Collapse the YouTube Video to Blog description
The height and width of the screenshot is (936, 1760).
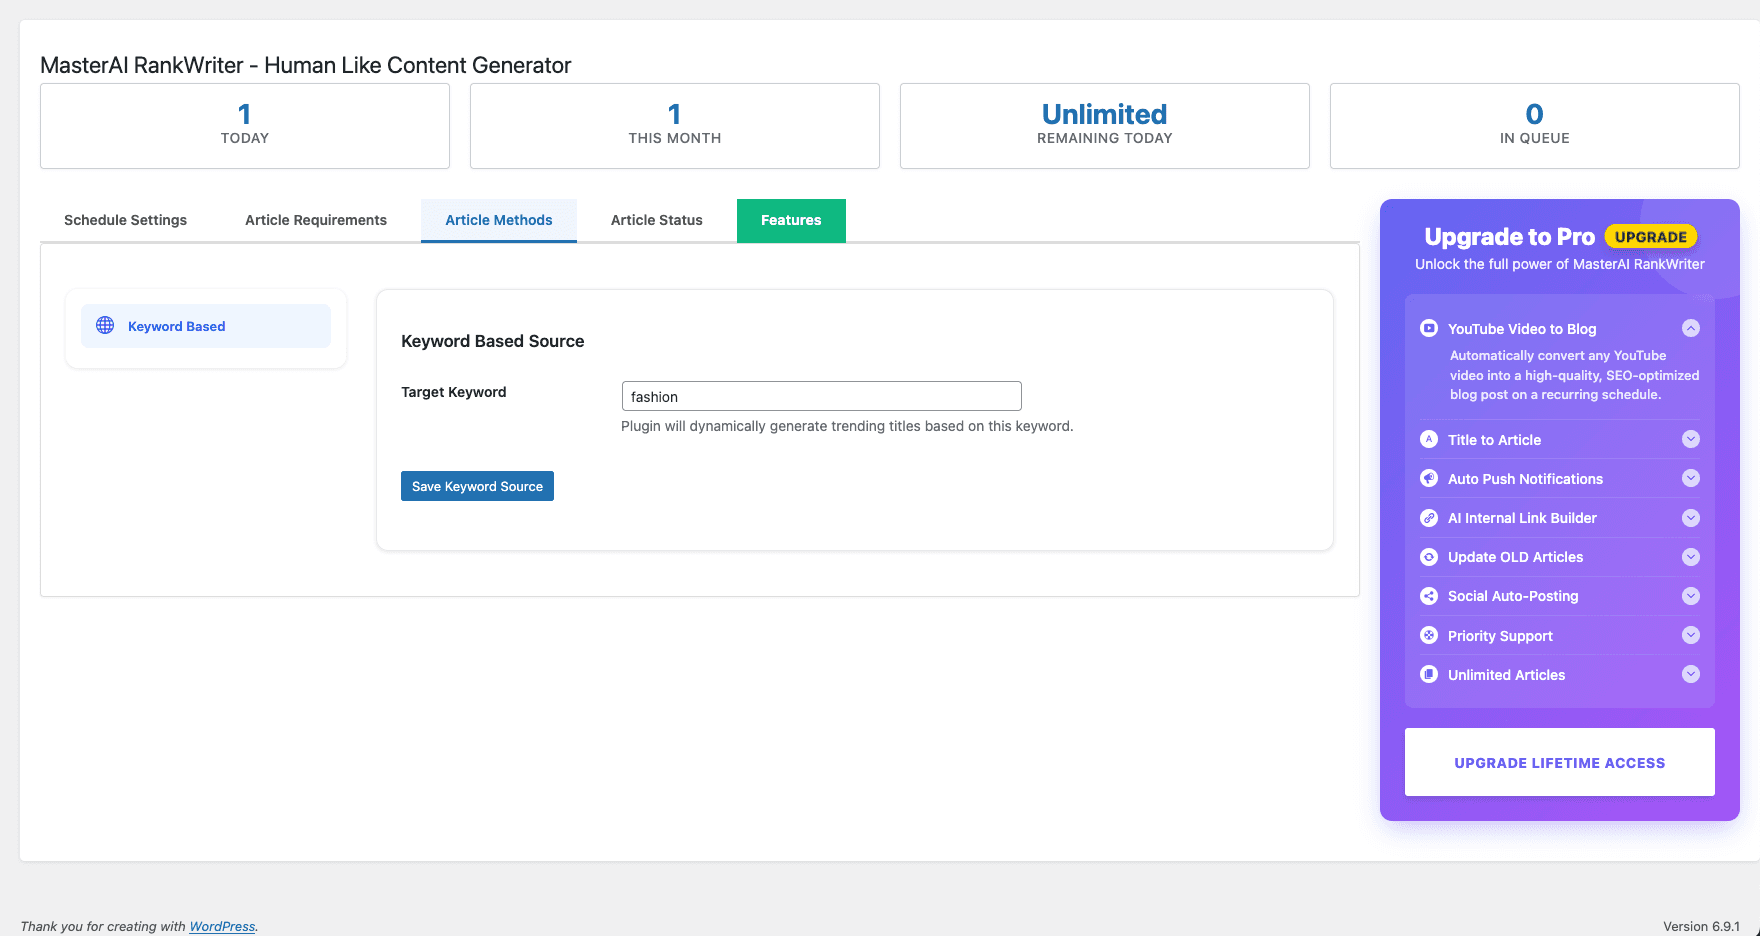[x=1691, y=327]
